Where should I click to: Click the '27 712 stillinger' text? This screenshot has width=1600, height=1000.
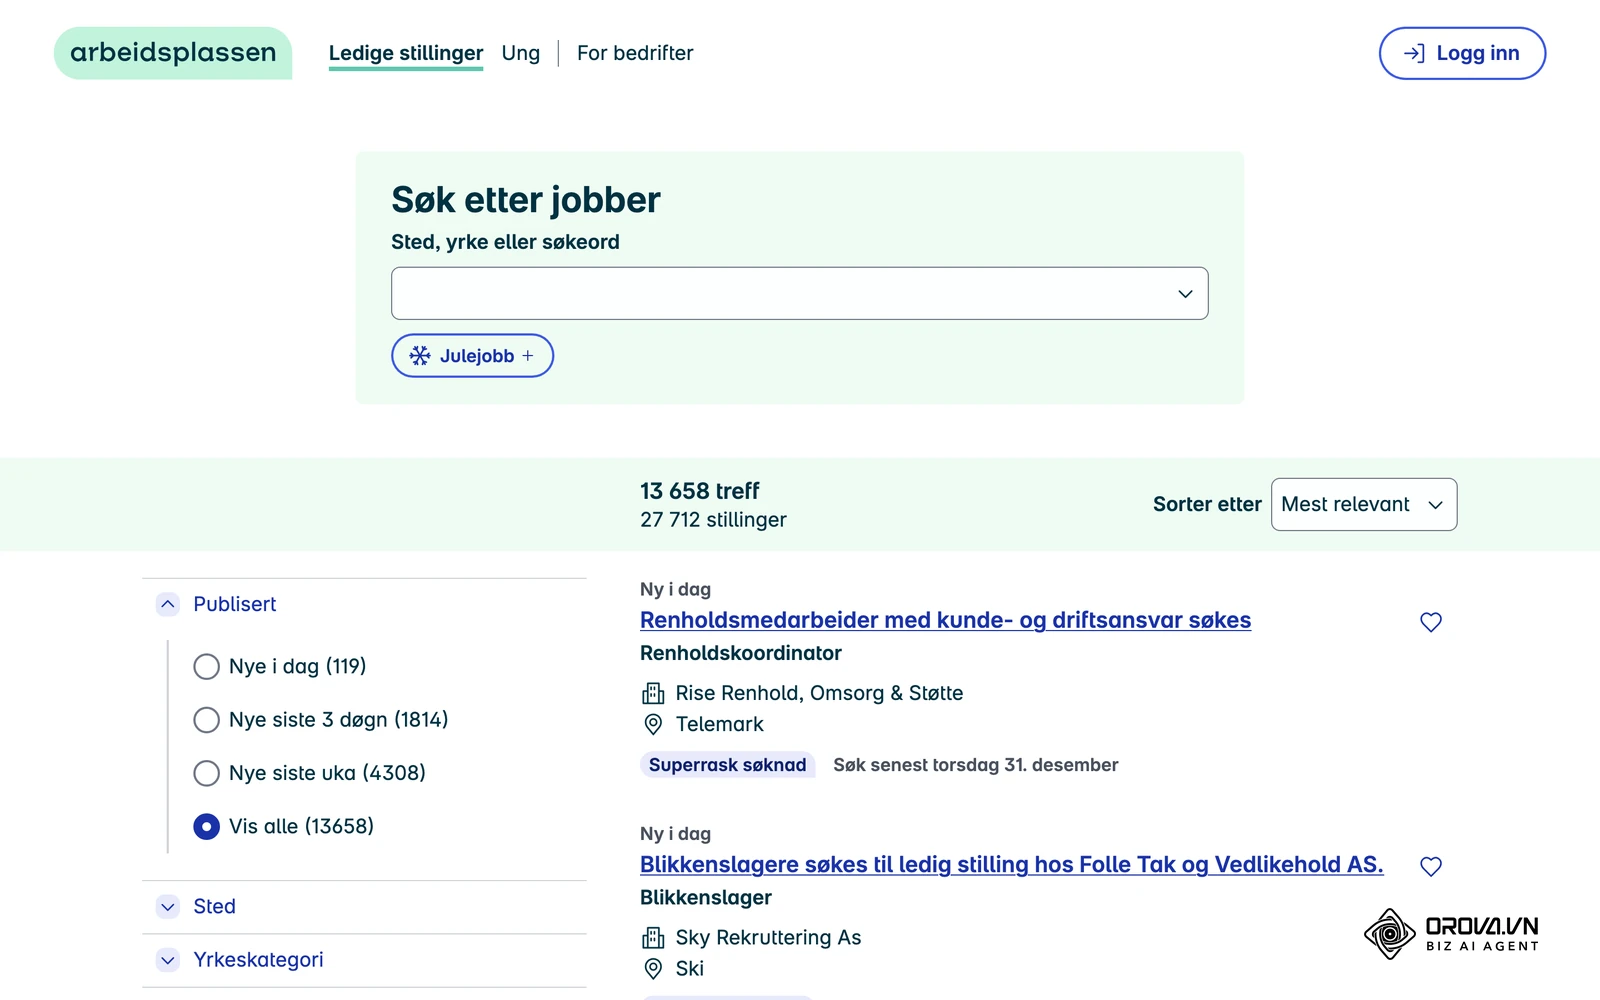[713, 520]
